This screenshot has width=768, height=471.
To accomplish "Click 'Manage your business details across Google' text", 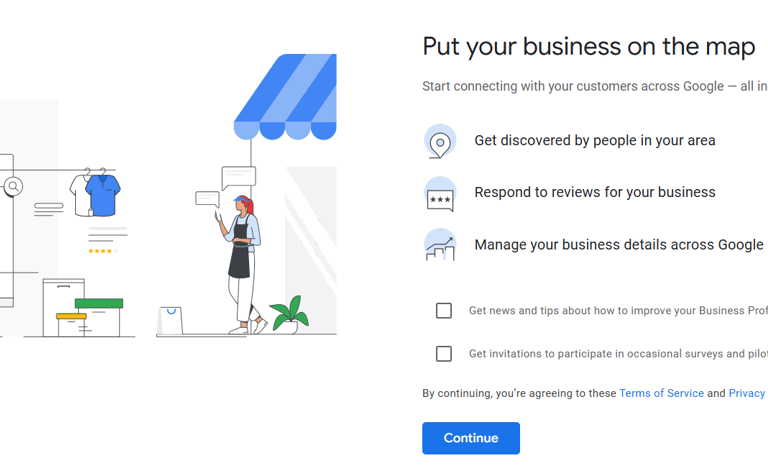I will click(619, 244).
